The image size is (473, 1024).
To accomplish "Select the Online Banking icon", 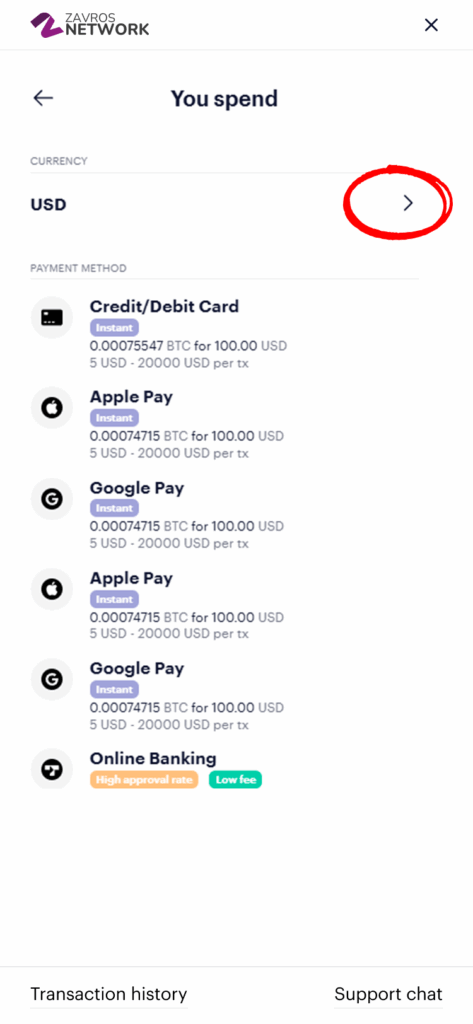I will click(x=52, y=769).
